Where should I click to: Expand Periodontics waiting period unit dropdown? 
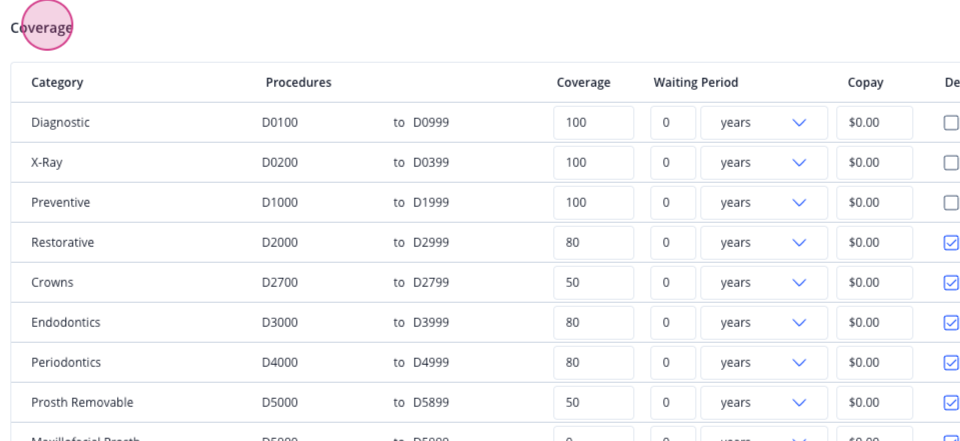point(764,363)
